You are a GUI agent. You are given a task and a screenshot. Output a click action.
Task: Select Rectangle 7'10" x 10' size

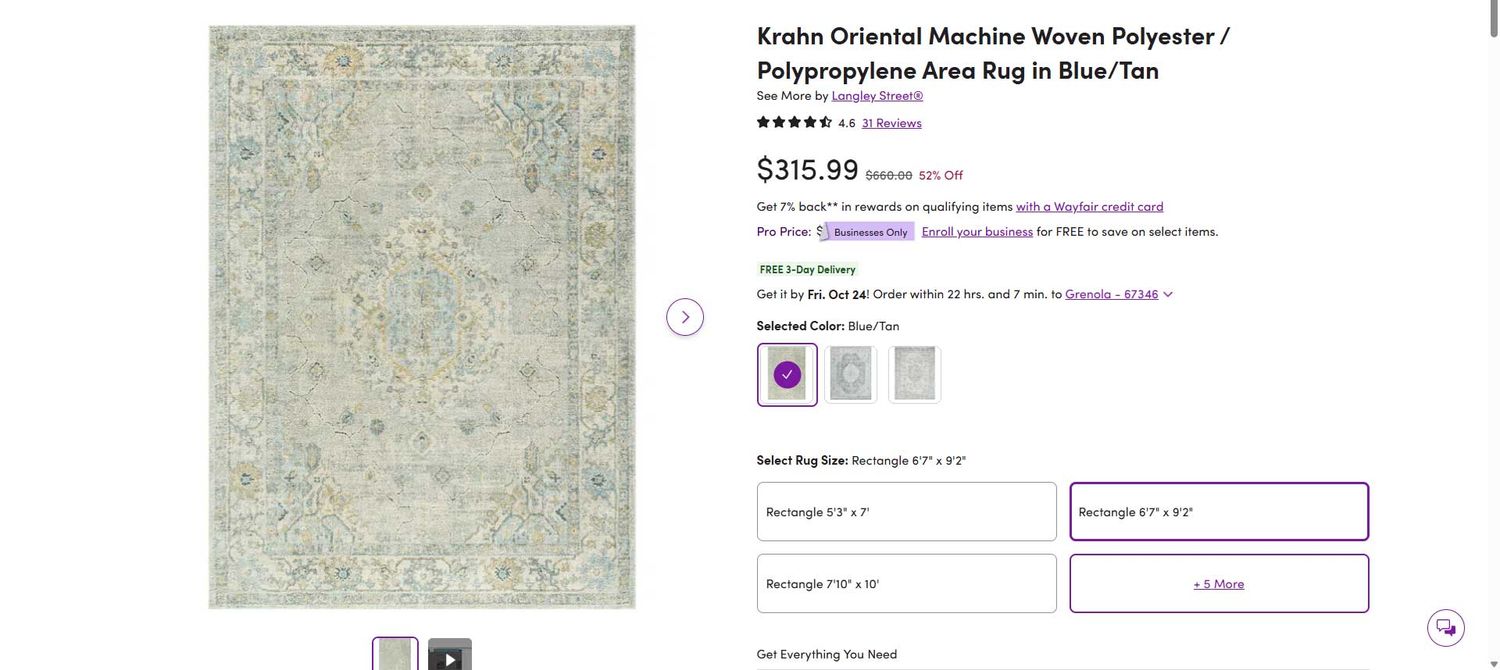(x=906, y=584)
